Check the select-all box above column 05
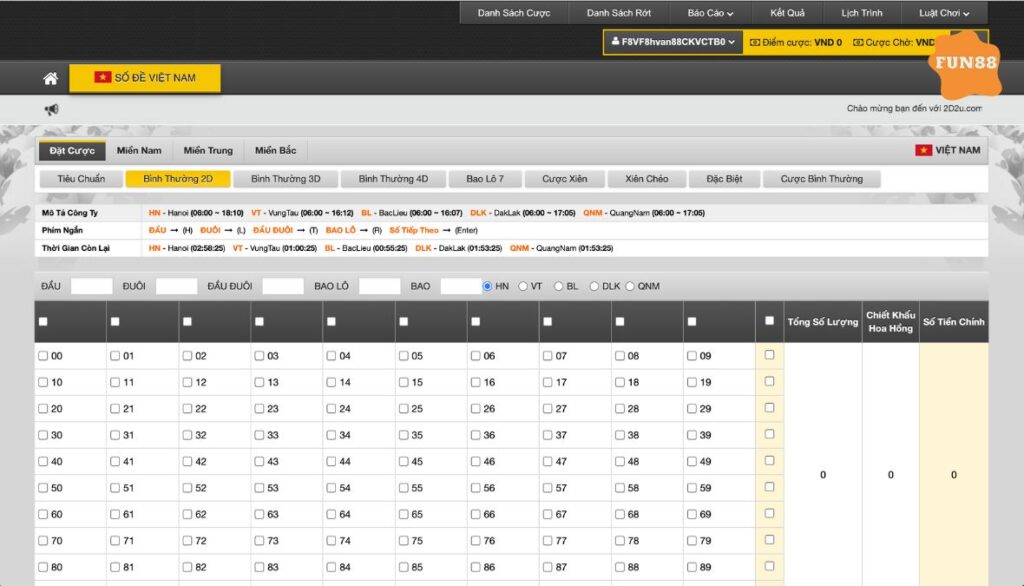This screenshot has height=586, width=1024. (x=404, y=321)
